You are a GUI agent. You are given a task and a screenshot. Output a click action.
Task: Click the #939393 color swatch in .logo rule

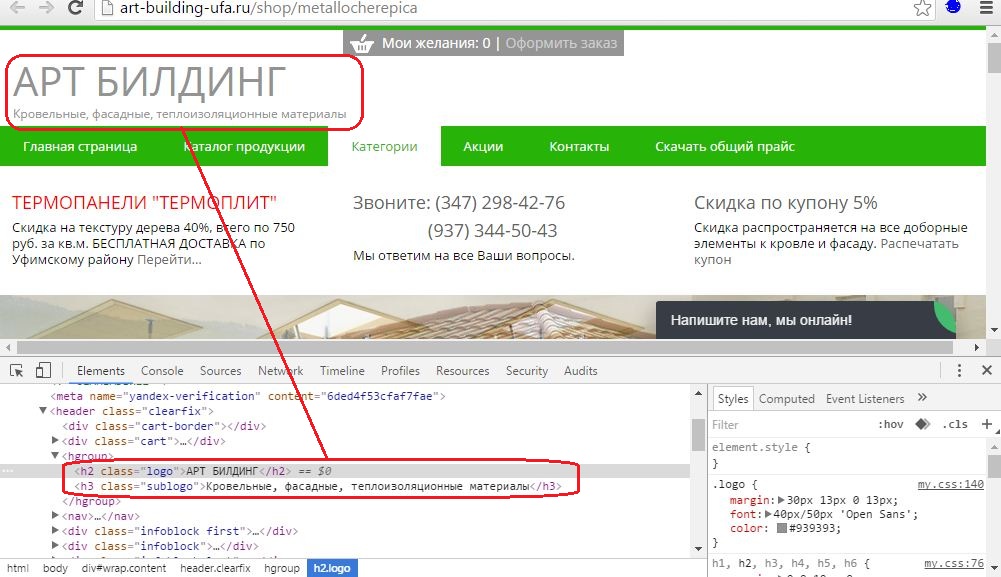(781, 528)
